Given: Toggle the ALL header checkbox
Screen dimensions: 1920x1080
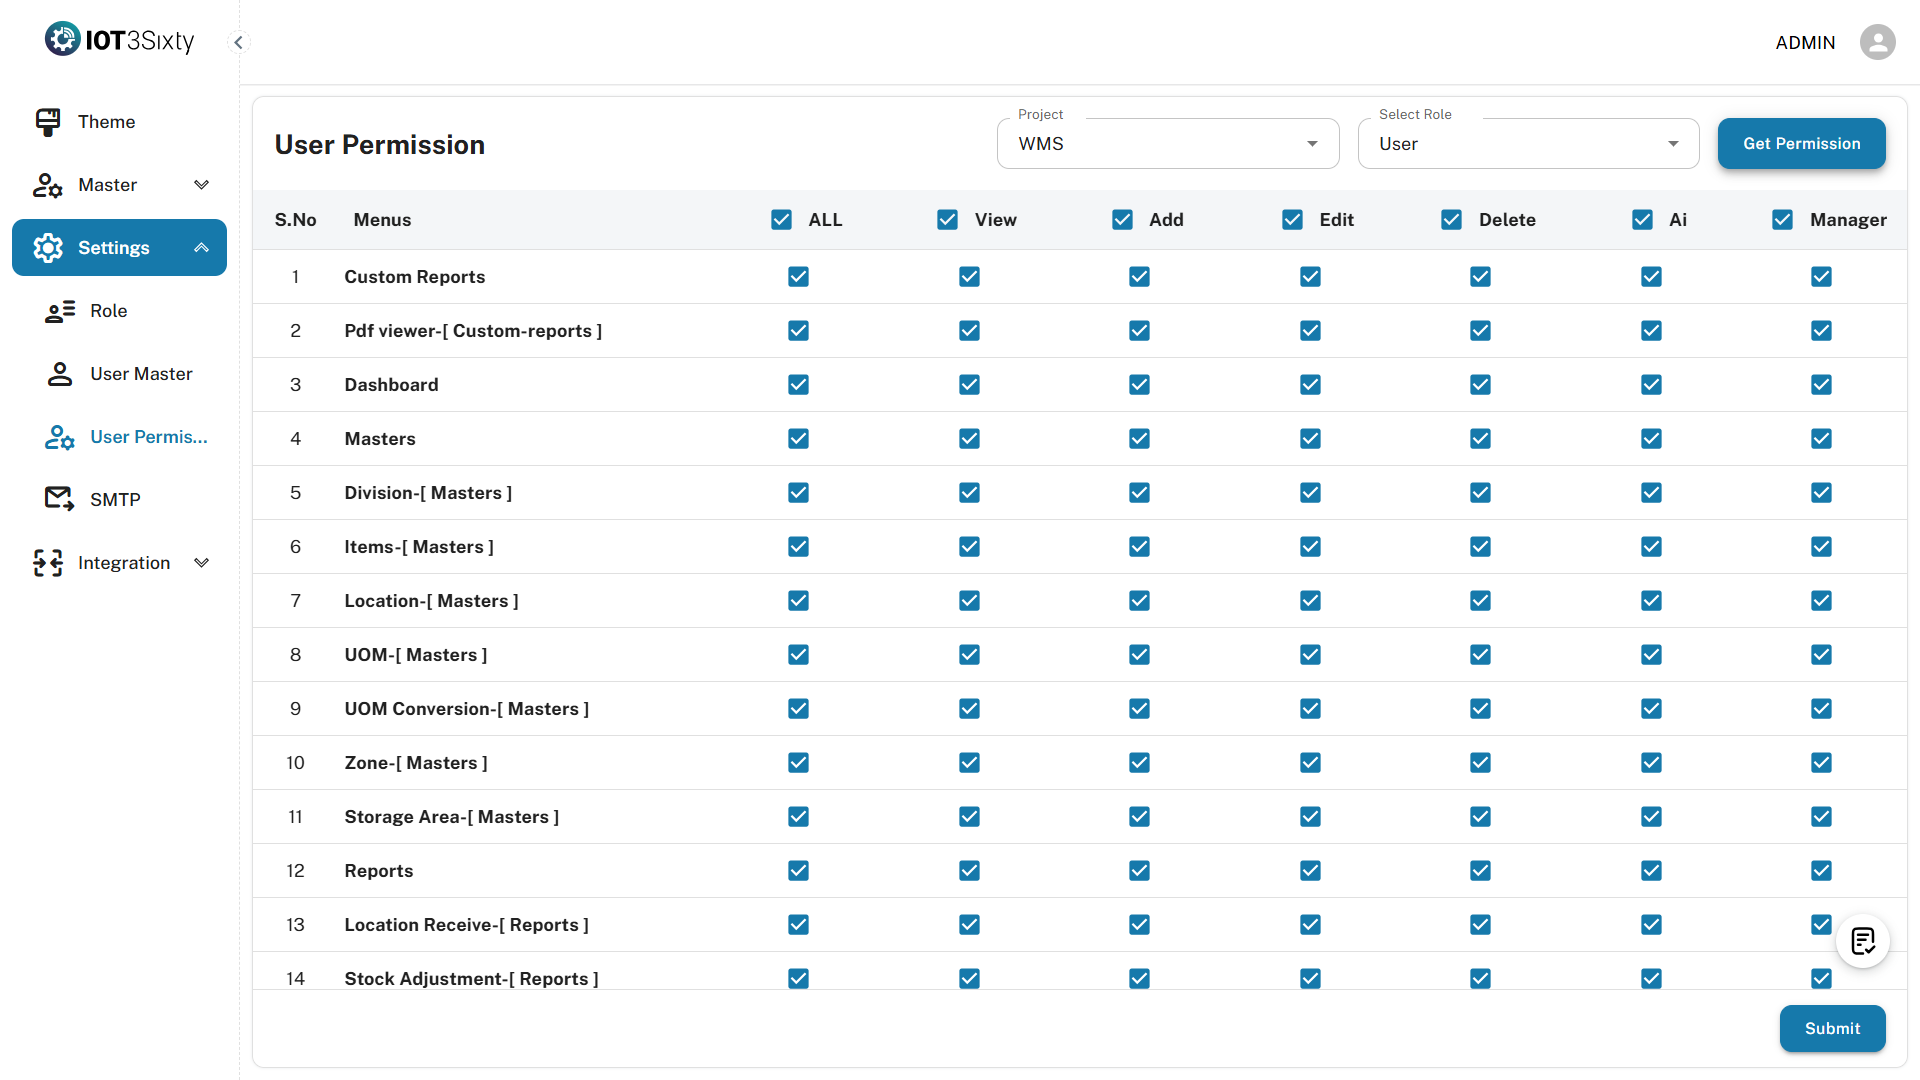Looking at the screenshot, I should [782, 220].
